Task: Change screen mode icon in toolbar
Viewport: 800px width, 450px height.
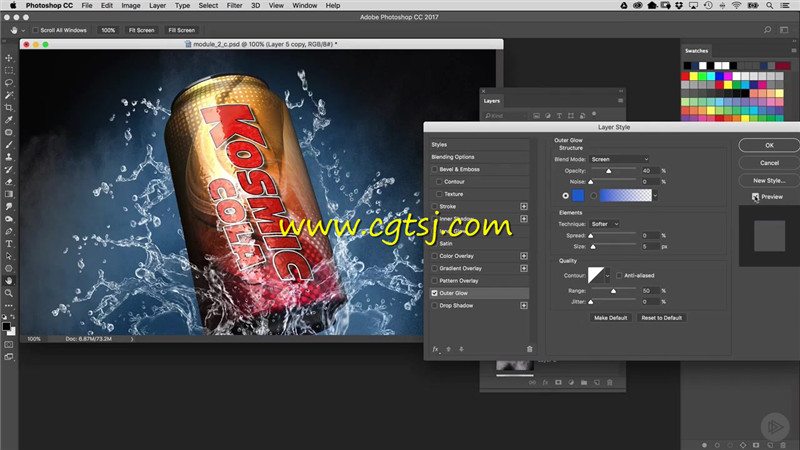Action: 9,357
